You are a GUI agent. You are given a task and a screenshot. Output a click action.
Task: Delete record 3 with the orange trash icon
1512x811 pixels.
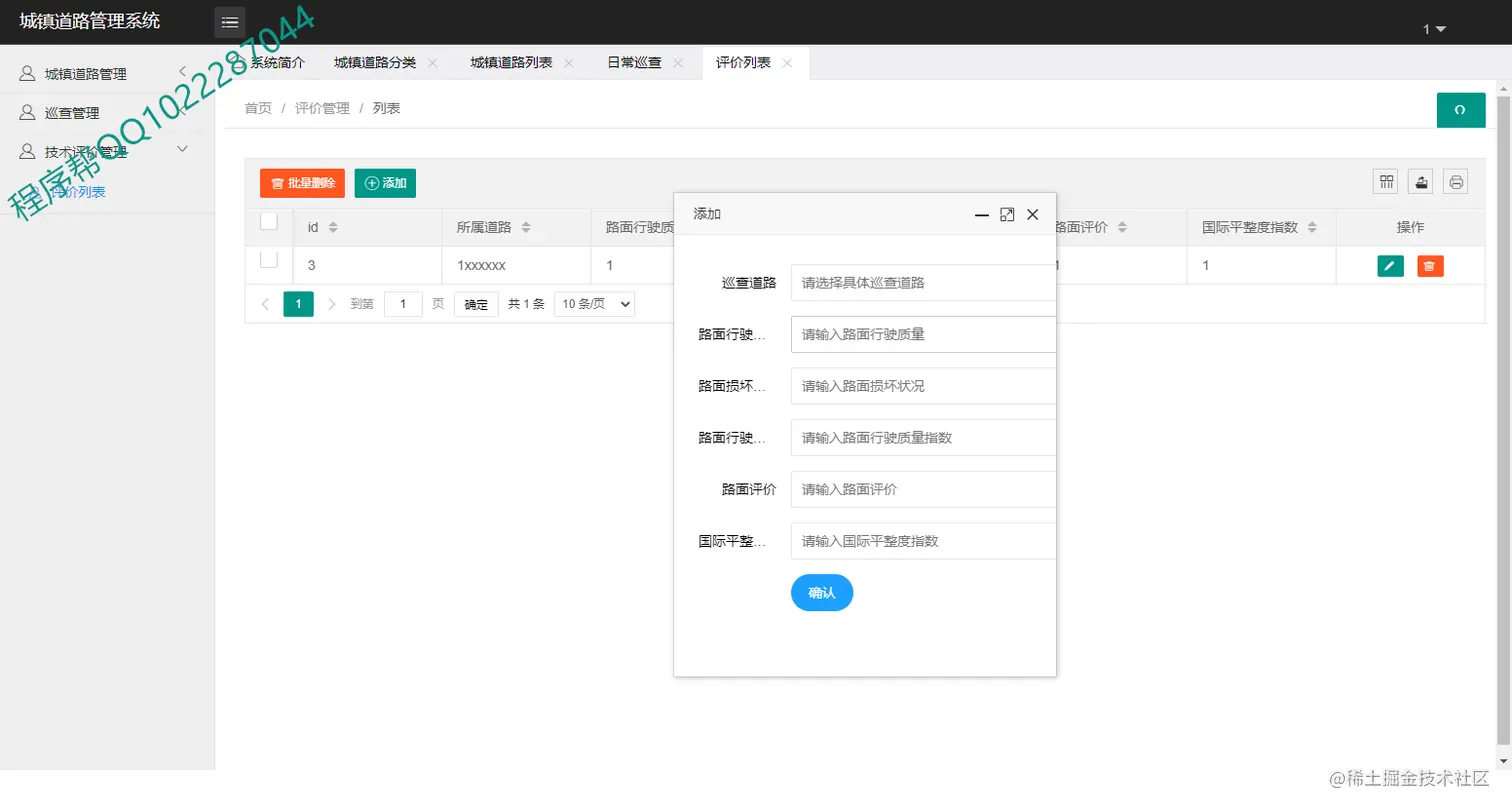pyautogui.click(x=1429, y=265)
